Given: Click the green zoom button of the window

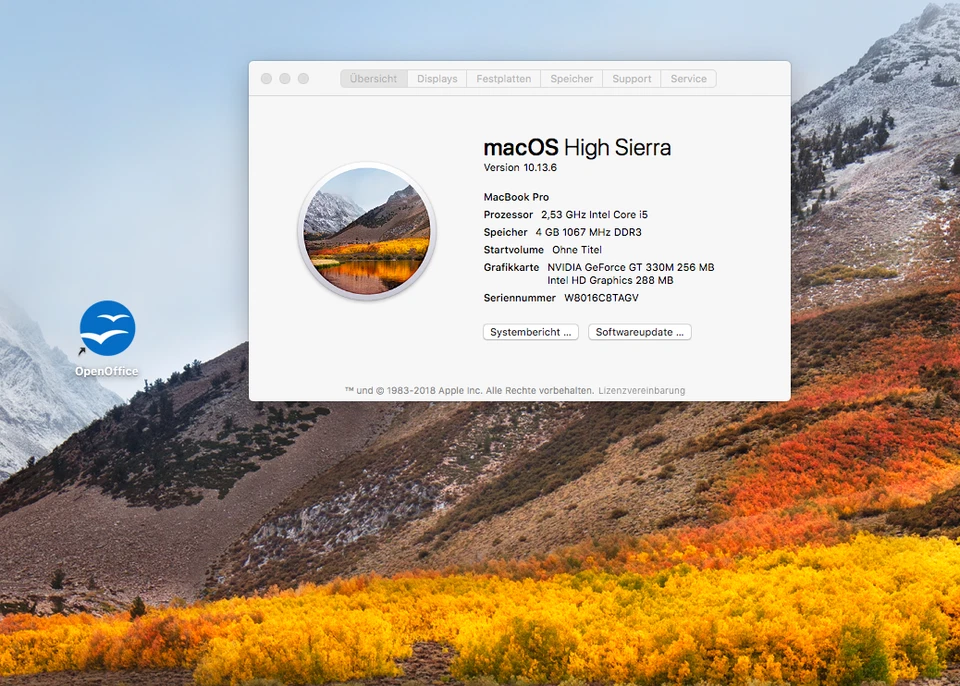Looking at the screenshot, I should click(x=302, y=77).
